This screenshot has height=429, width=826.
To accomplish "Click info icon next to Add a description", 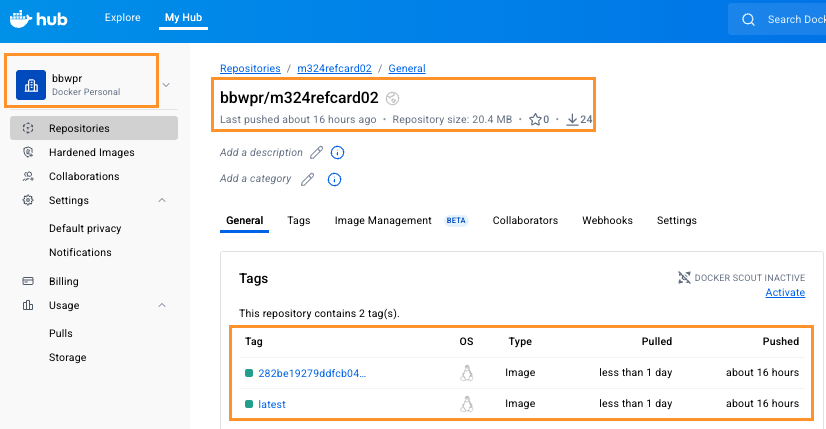I will click(x=337, y=153).
